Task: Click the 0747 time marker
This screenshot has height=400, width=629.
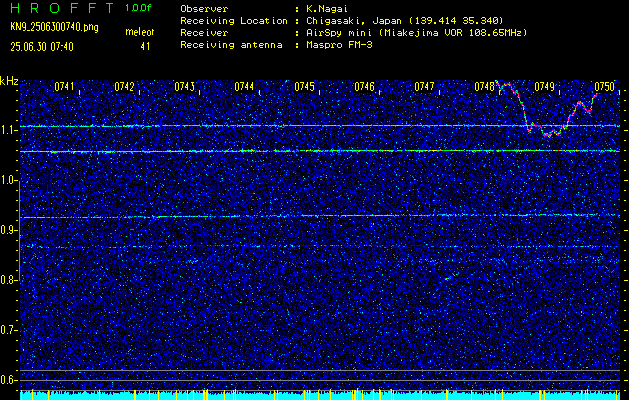Action: coord(424,86)
